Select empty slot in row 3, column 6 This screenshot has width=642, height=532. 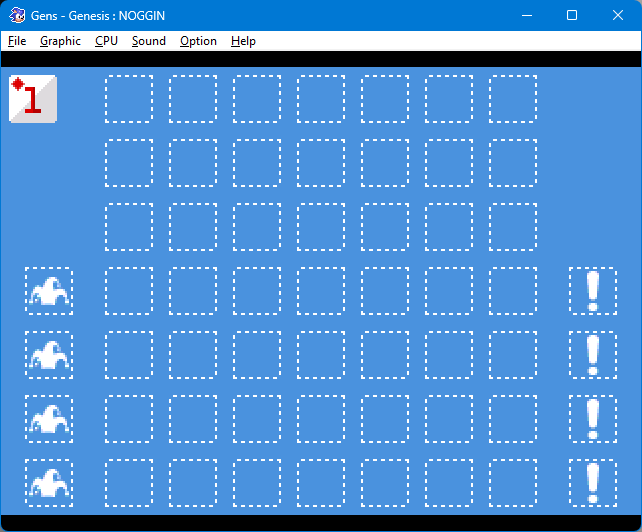tap(449, 226)
